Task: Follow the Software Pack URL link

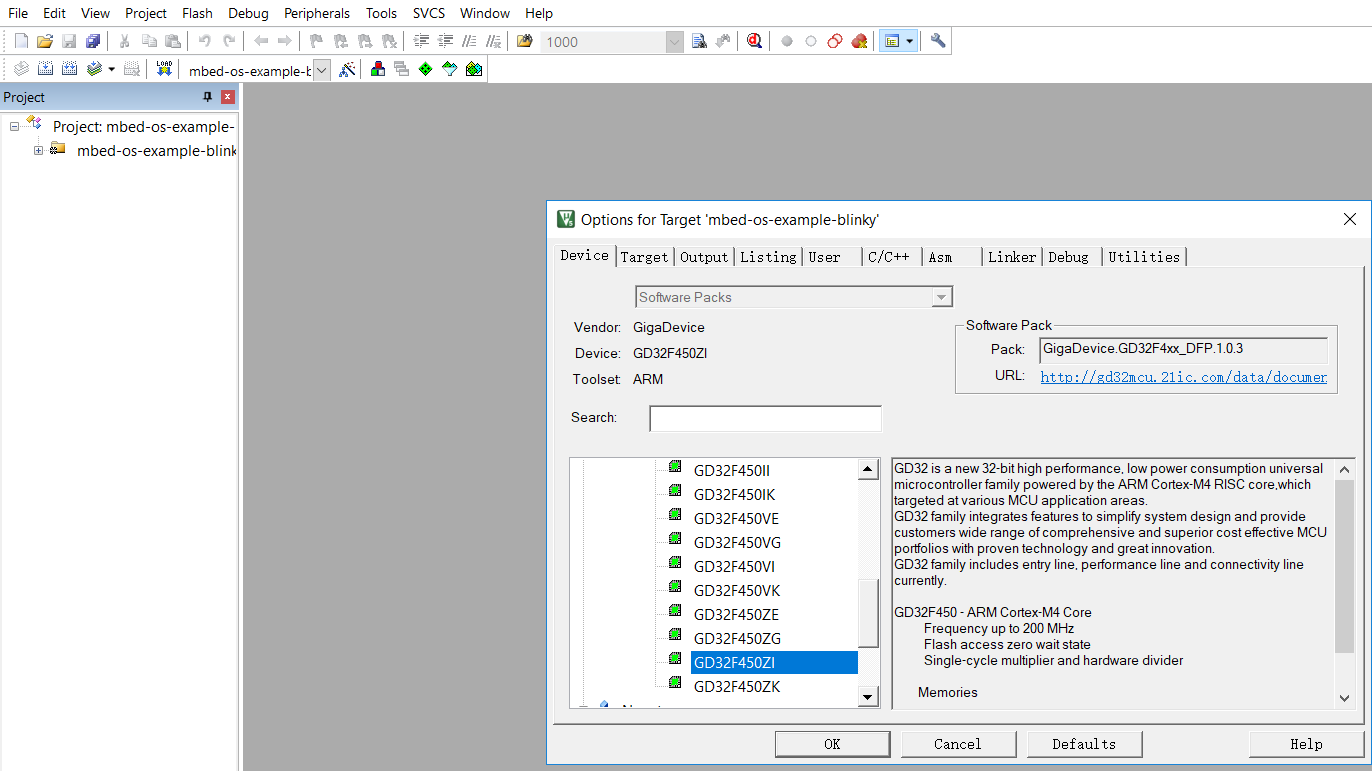Action: [x=1183, y=377]
